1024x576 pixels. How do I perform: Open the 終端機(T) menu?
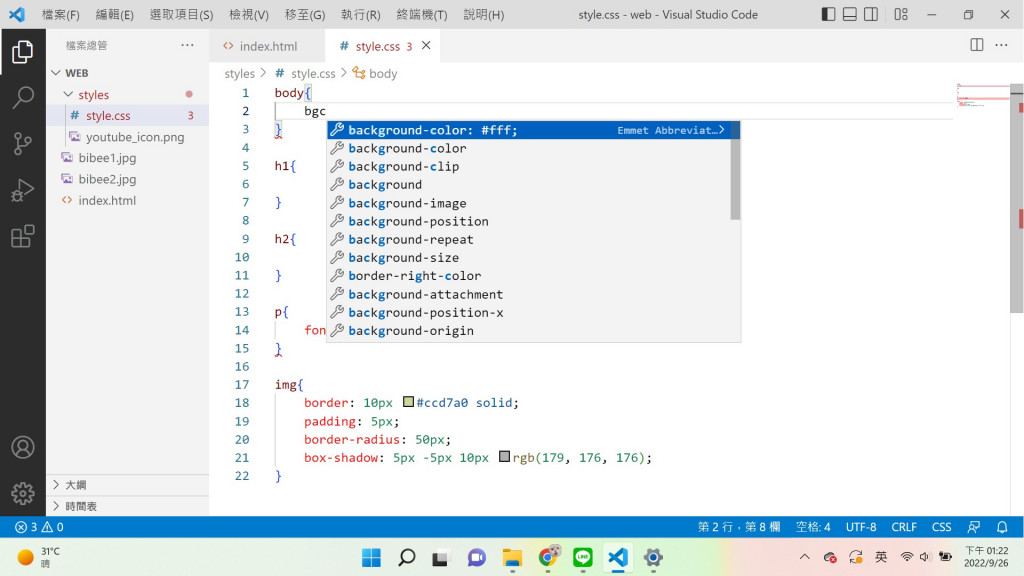pyautogui.click(x=422, y=14)
